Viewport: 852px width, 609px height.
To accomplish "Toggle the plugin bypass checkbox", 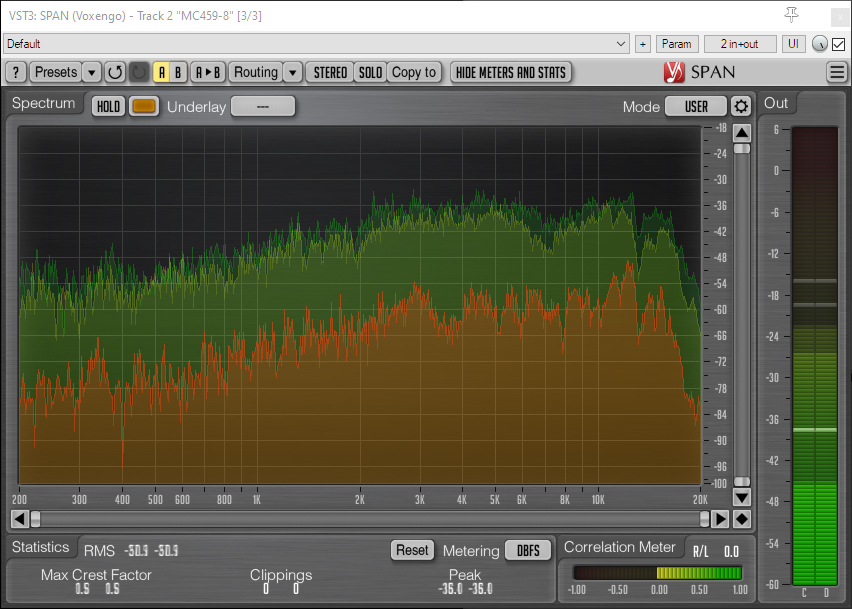I will [x=838, y=44].
